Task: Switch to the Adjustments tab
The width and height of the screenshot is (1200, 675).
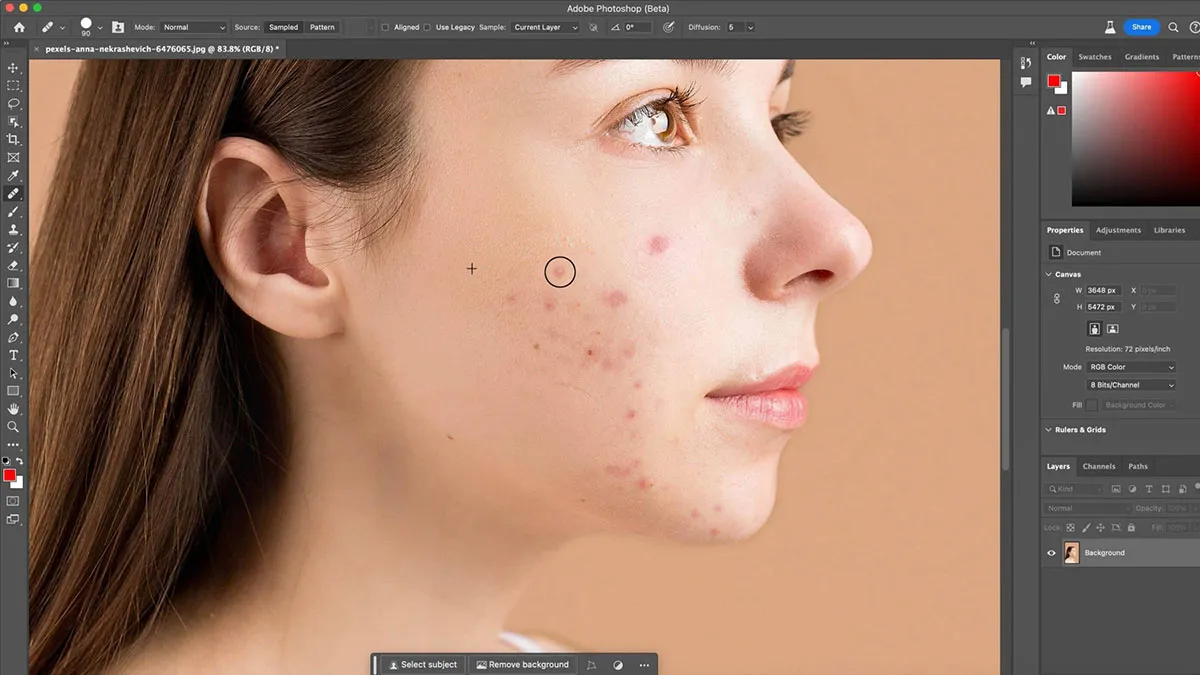Action: click(x=1118, y=230)
